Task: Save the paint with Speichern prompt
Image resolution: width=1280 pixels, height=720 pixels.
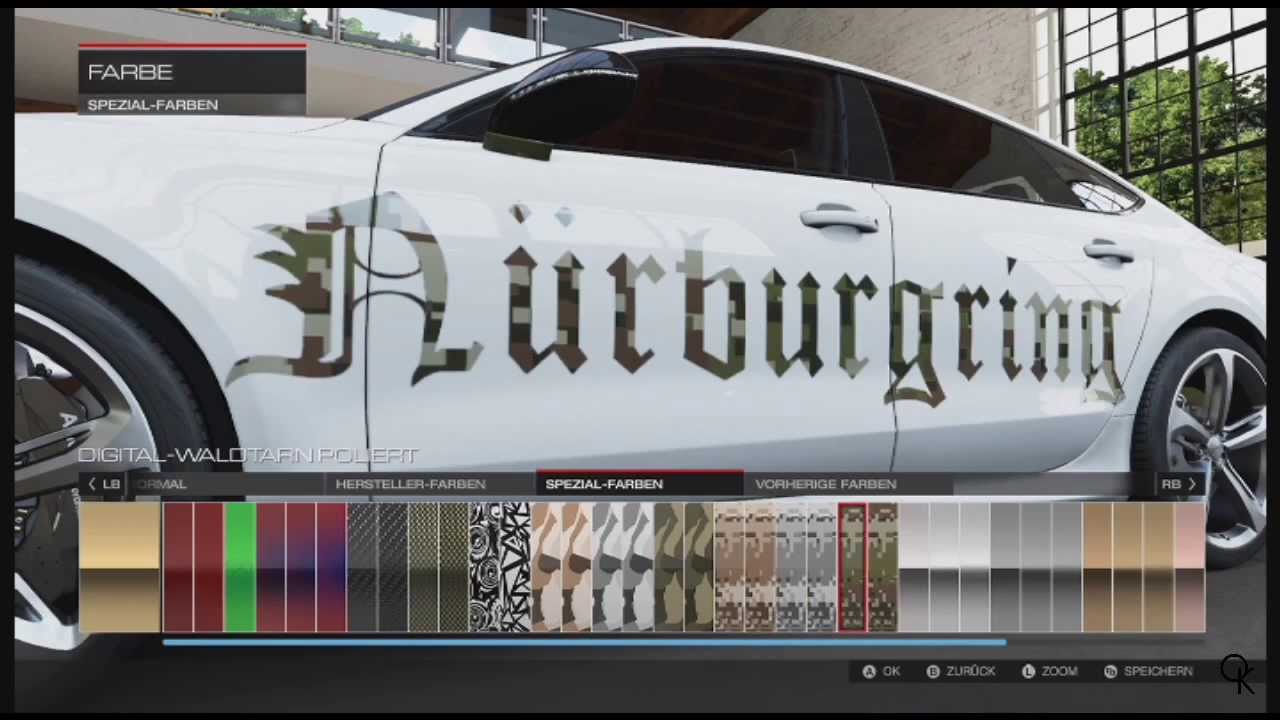Action: pyautogui.click(x=1148, y=671)
